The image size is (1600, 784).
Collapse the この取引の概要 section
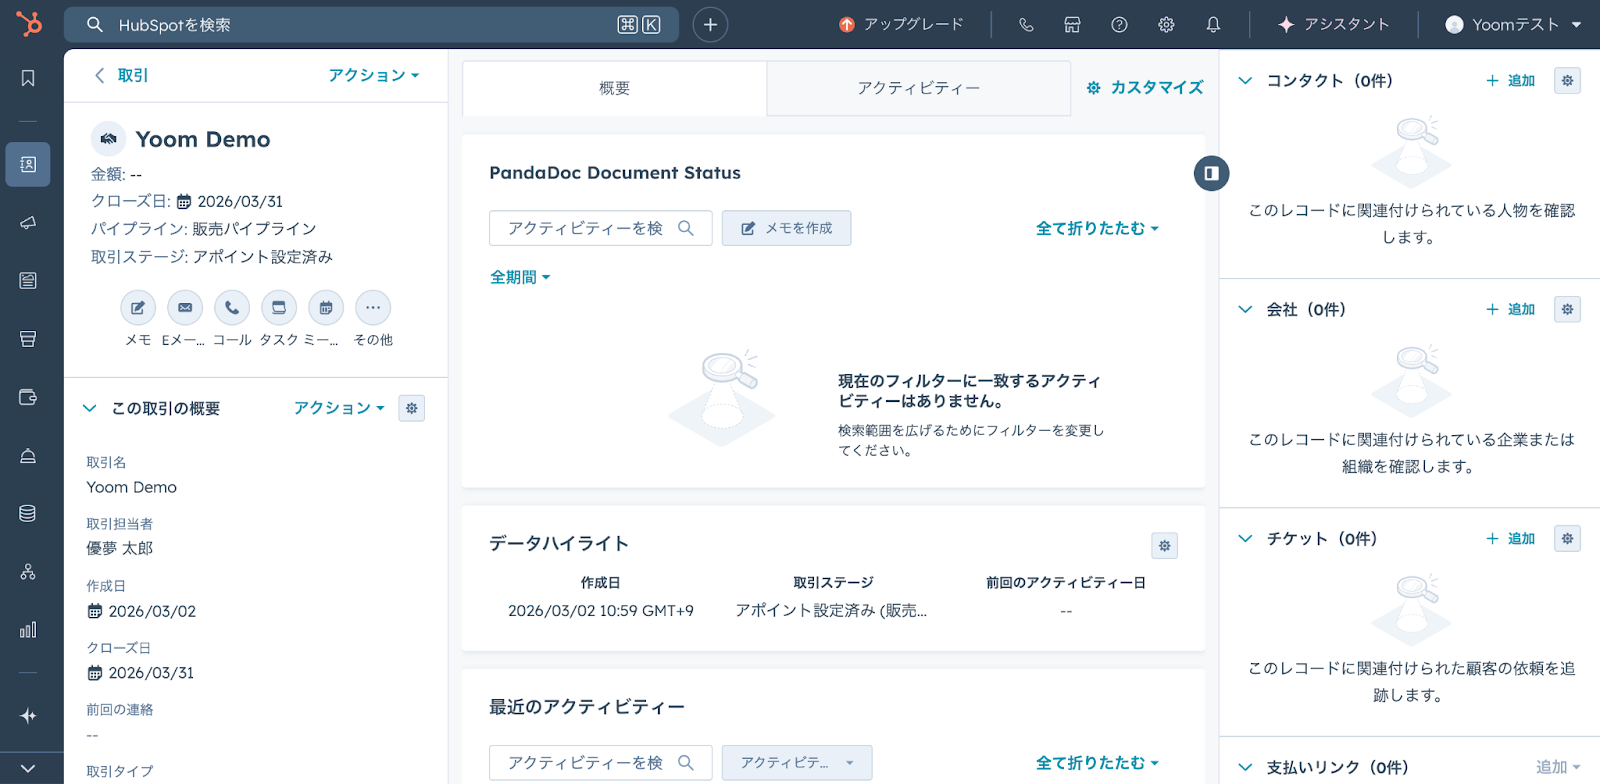tap(90, 408)
